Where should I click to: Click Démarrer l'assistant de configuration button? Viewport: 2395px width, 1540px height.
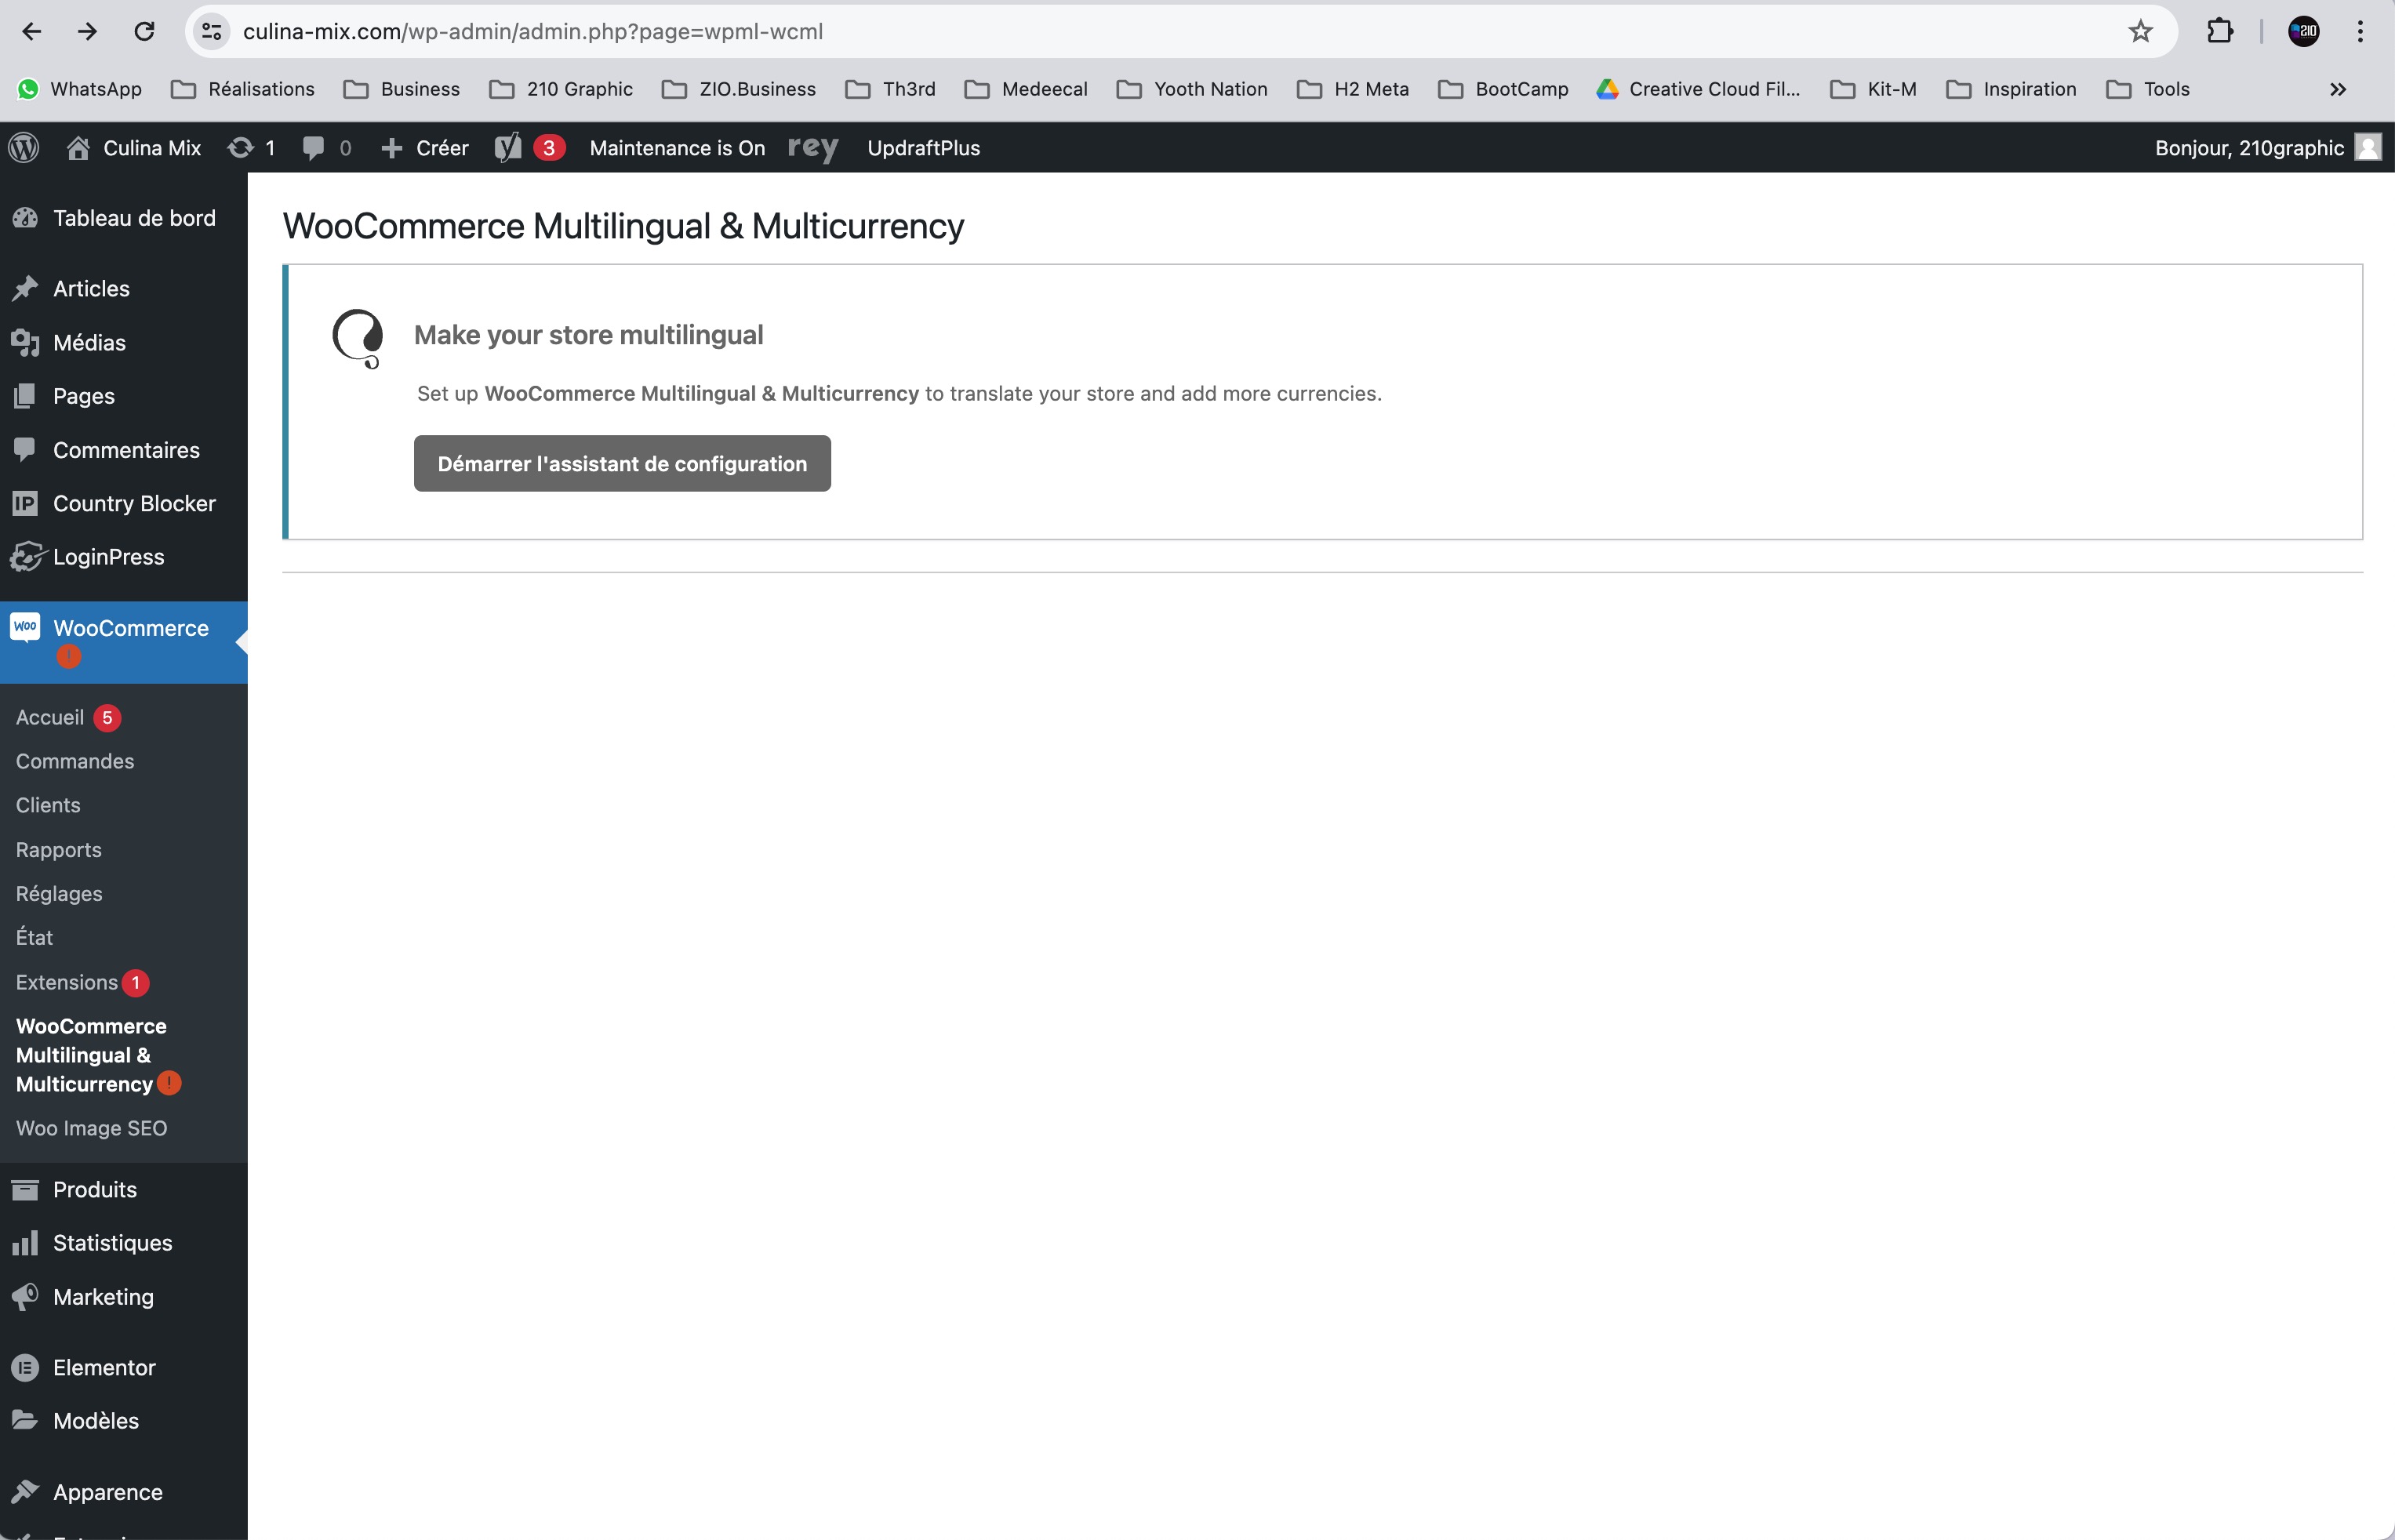pos(622,463)
